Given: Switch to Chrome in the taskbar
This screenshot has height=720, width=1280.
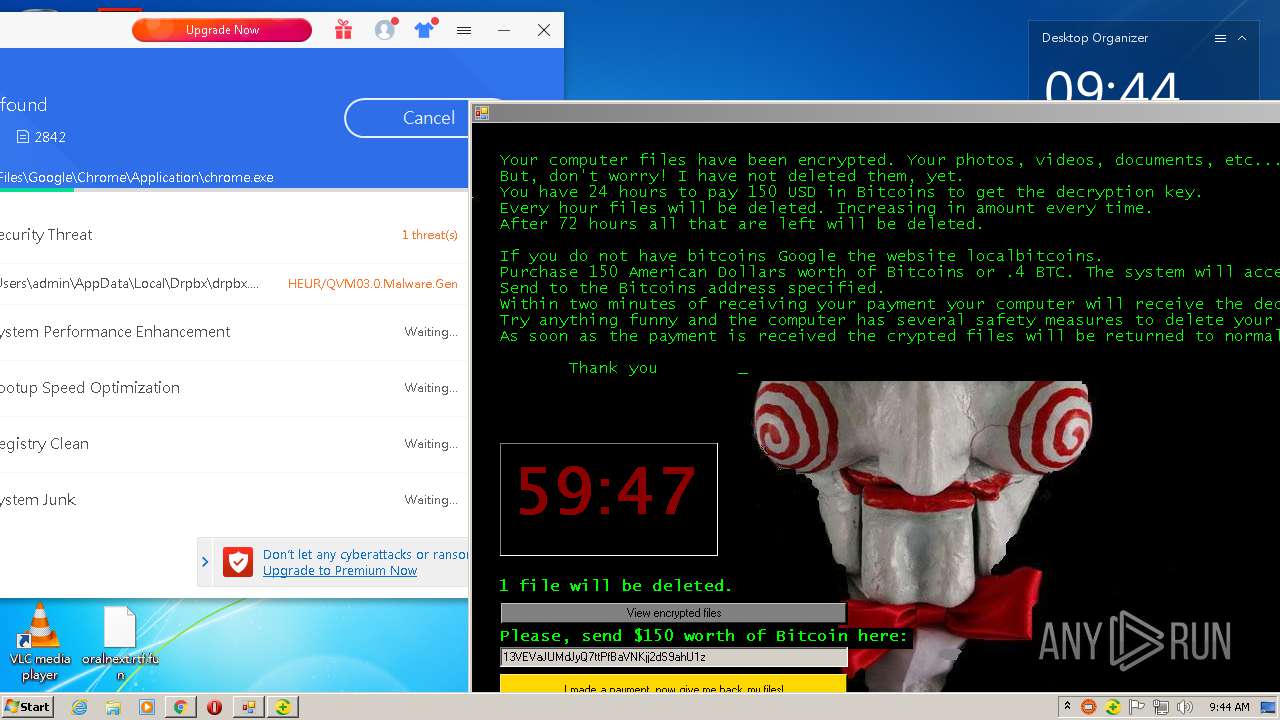Looking at the screenshot, I should (180, 707).
